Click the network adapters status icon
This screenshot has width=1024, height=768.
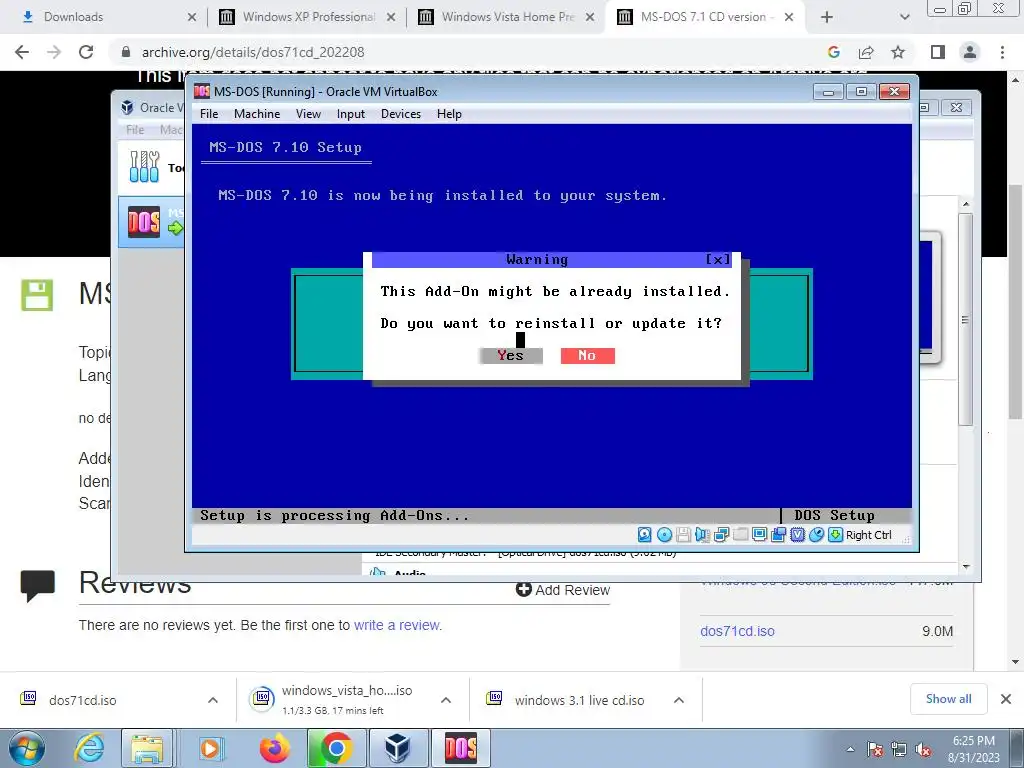coord(721,535)
